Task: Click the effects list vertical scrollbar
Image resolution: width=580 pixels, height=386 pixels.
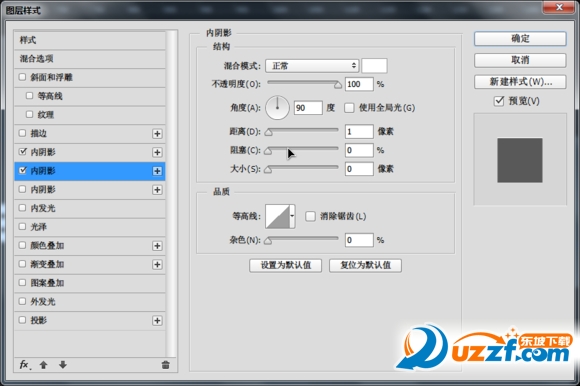Action: coord(171,193)
